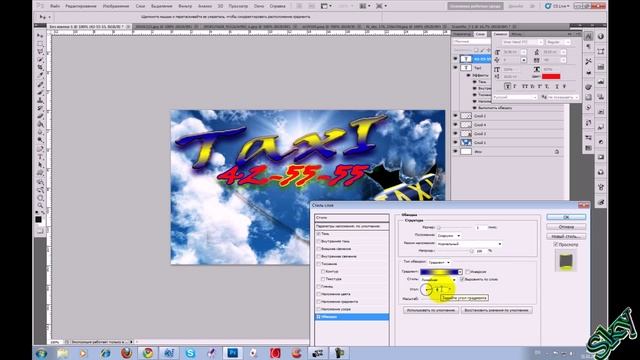Select the Crop tool

(40, 68)
